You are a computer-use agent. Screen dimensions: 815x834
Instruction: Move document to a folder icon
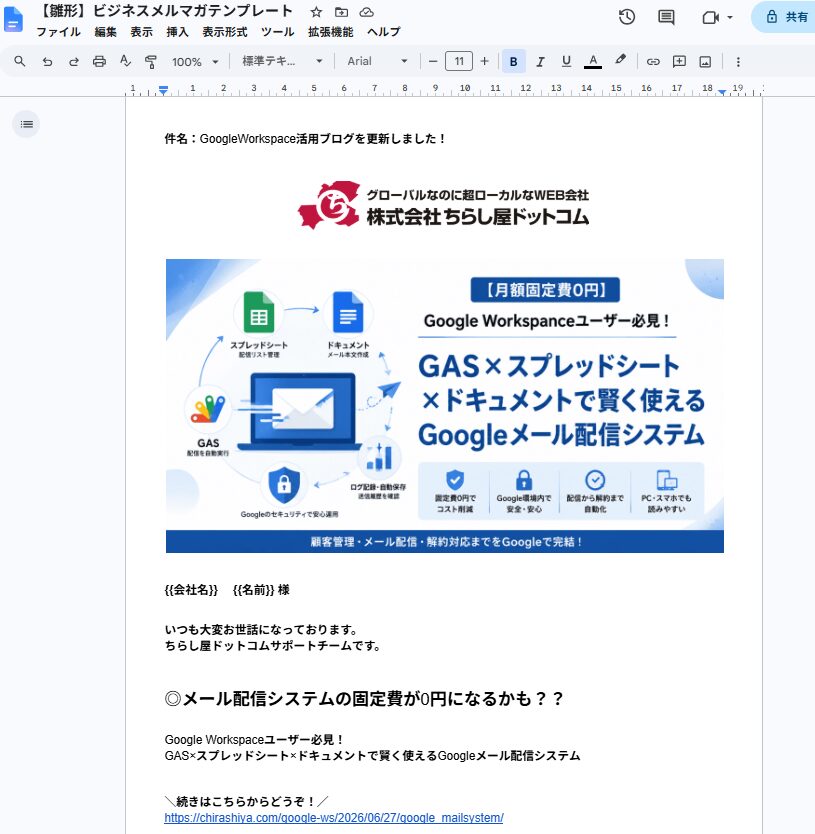[342, 12]
